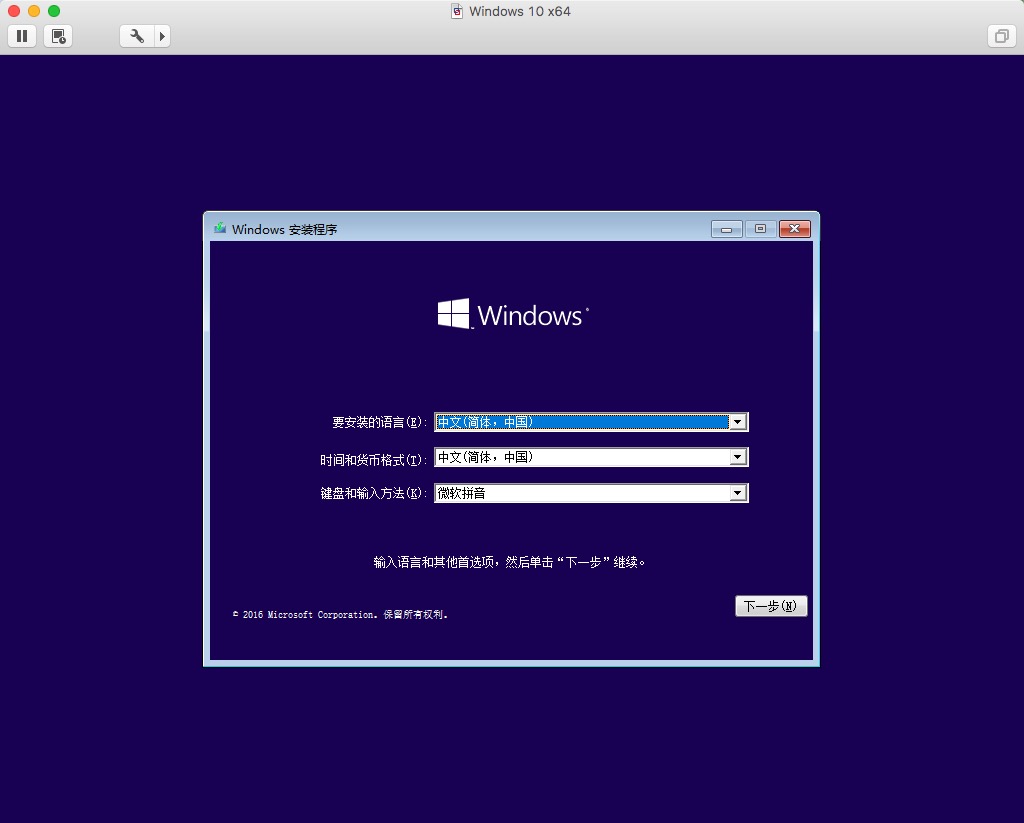
Task: Click the 下一步(N) button
Action: pyautogui.click(x=771, y=606)
